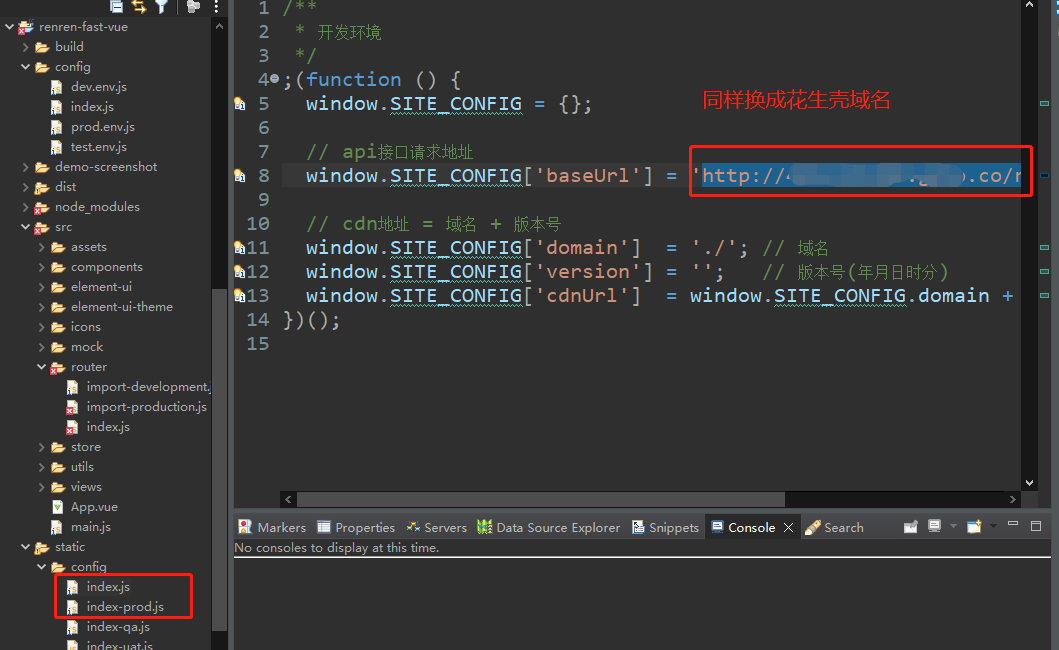
Task: Open explorer View Menu three-dots icon
Action: tap(216, 7)
